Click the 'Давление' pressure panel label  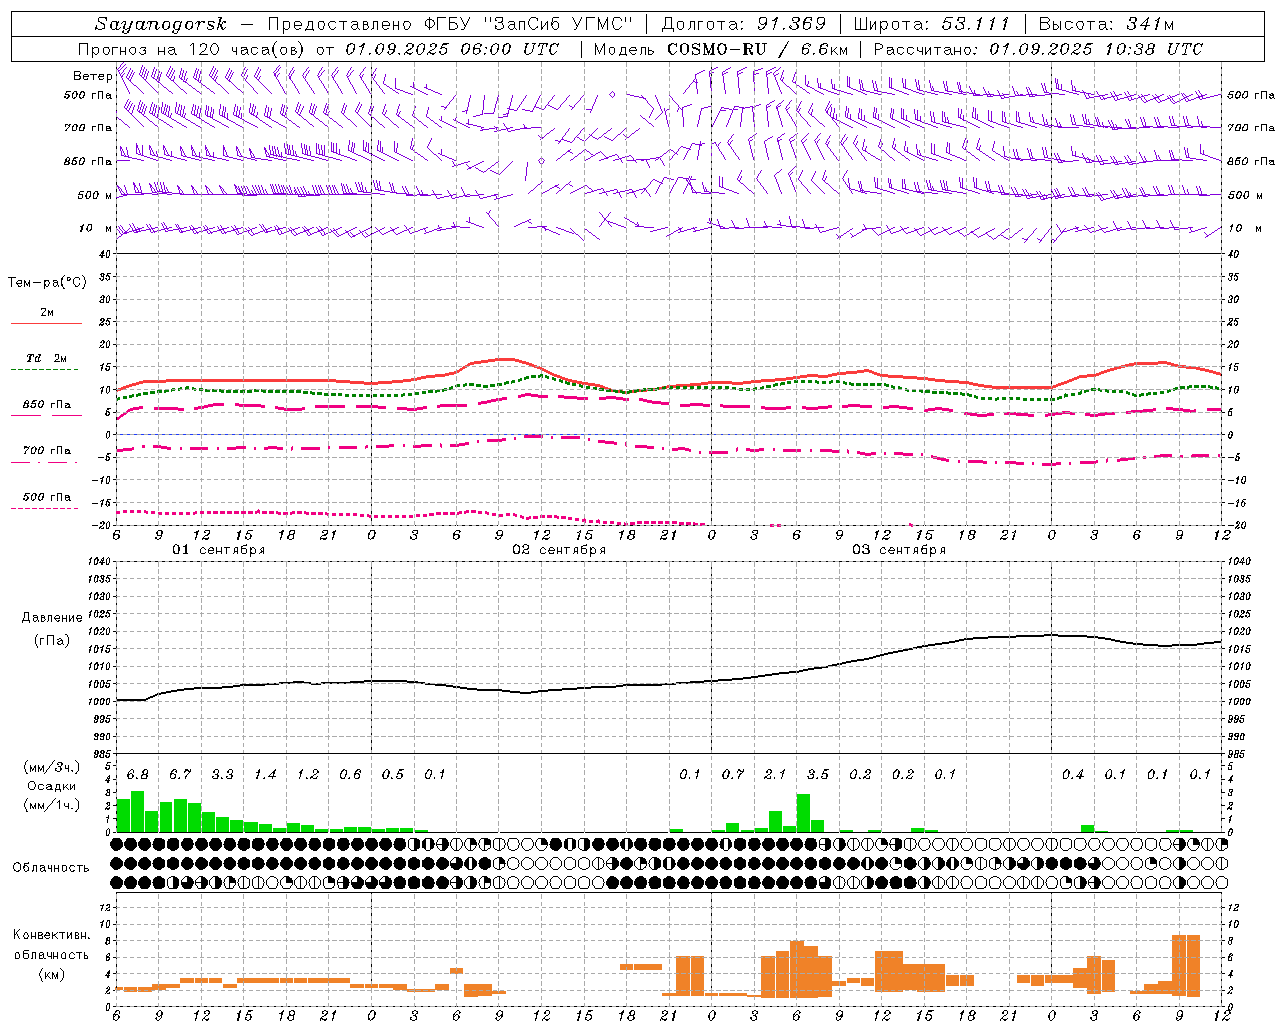pyautogui.click(x=52, y=618)
